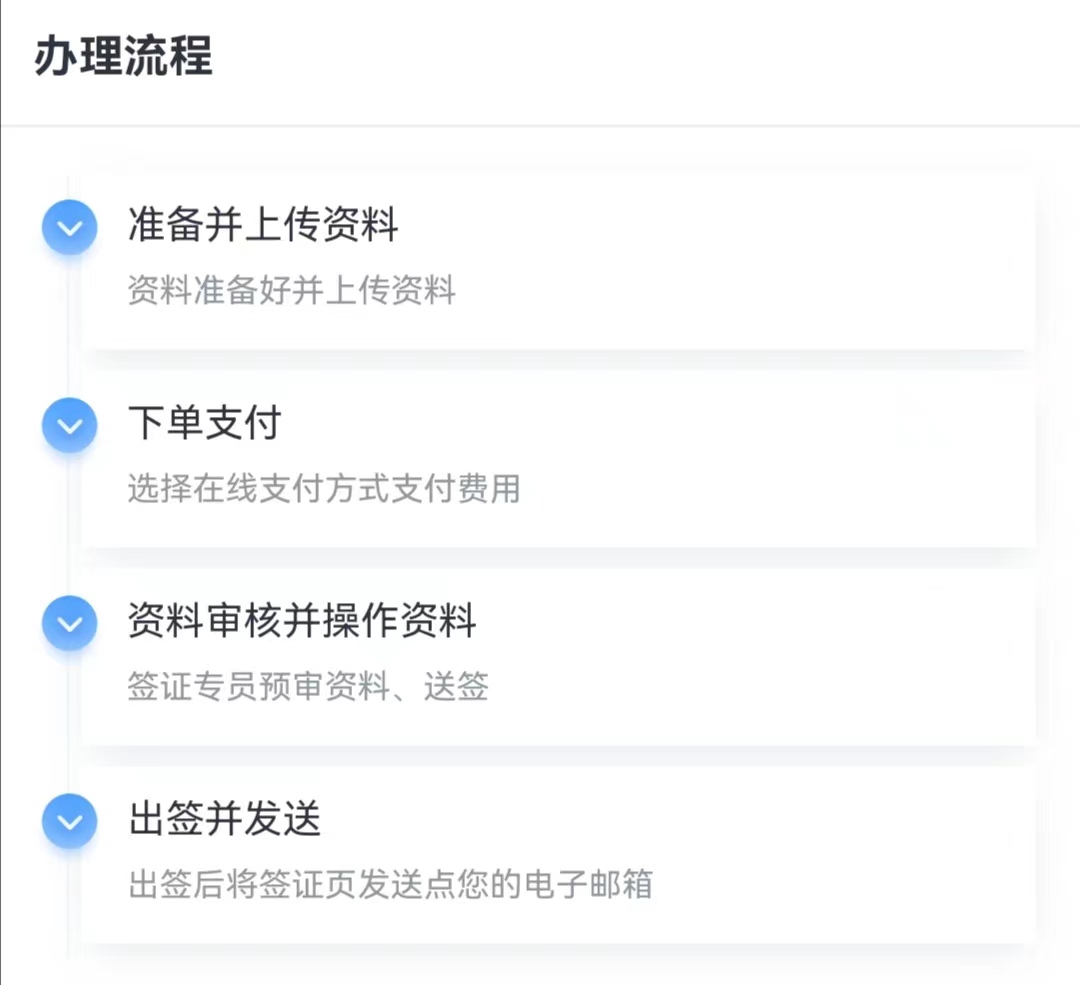Open the 下单支付 step title
The height and width of the screenshot is (985, 1080).
point(205,422)
